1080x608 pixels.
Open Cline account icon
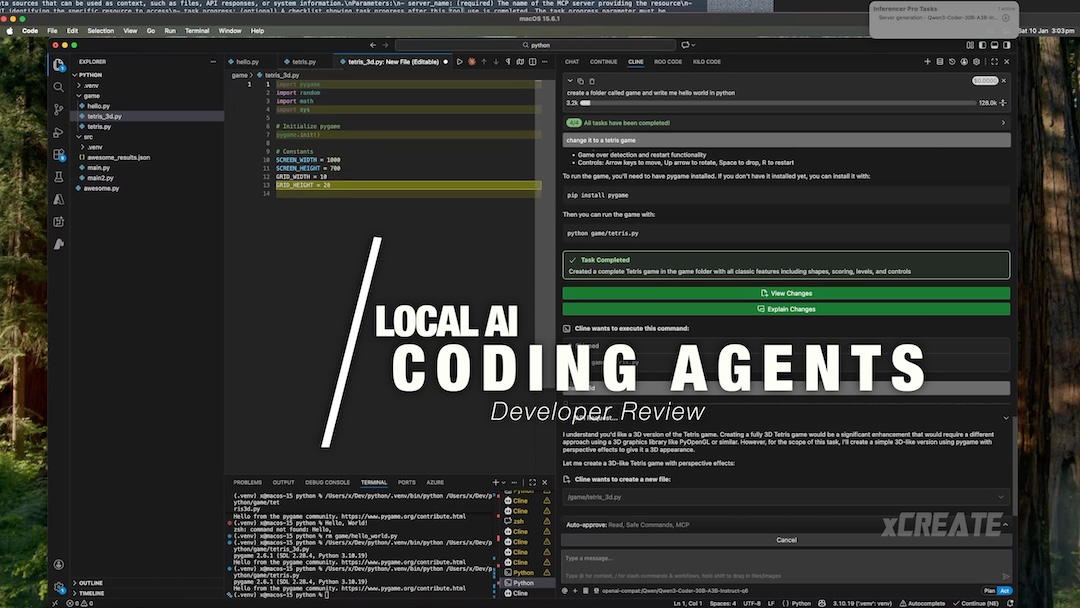(x=964, y=62)
